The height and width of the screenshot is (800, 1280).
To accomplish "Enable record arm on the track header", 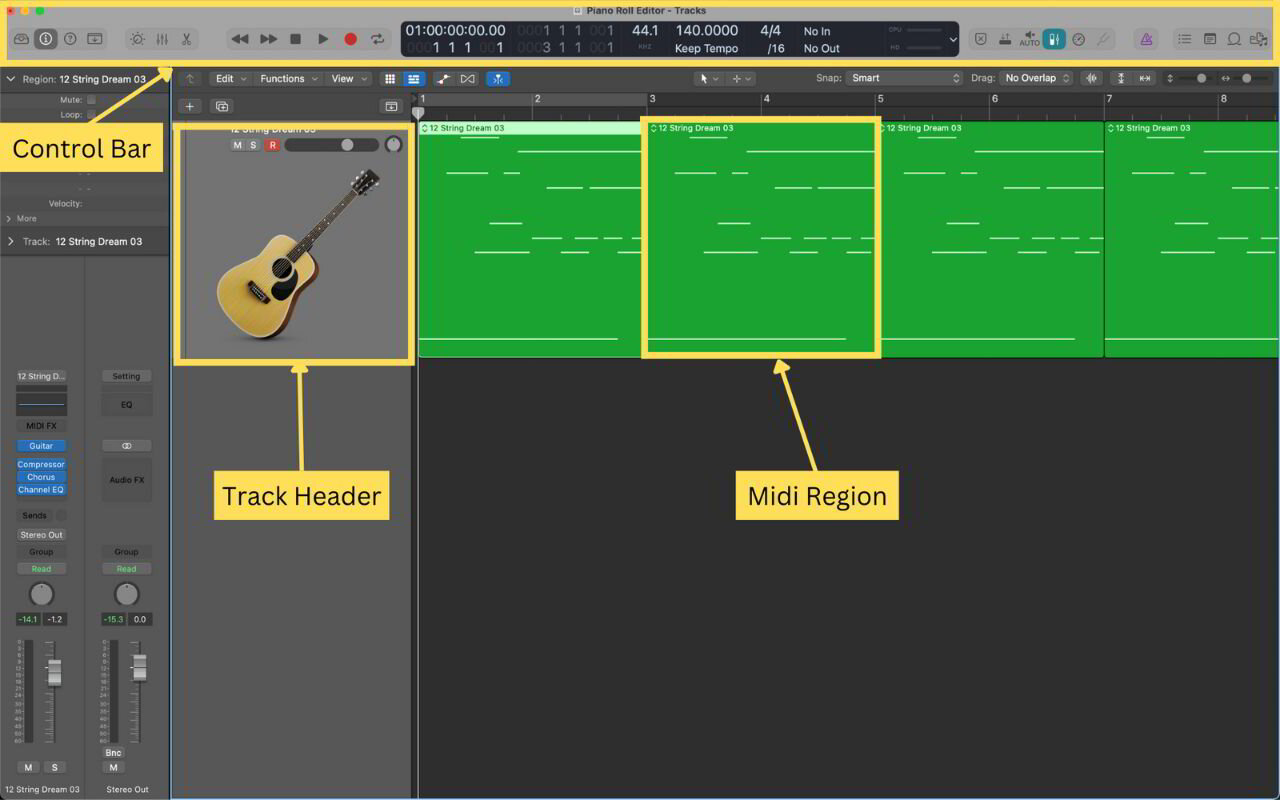I will [271, 145].
